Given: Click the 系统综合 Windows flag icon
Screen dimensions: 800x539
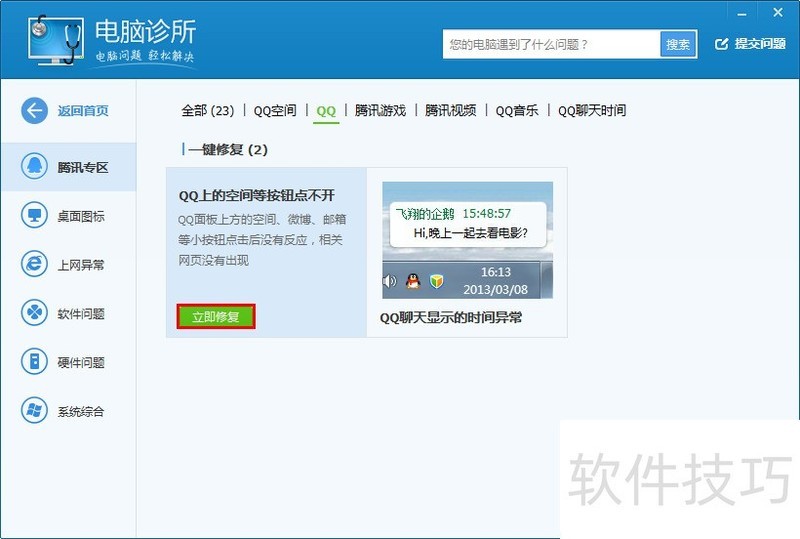Looking at the screenshot, I should tap(34, 410).
